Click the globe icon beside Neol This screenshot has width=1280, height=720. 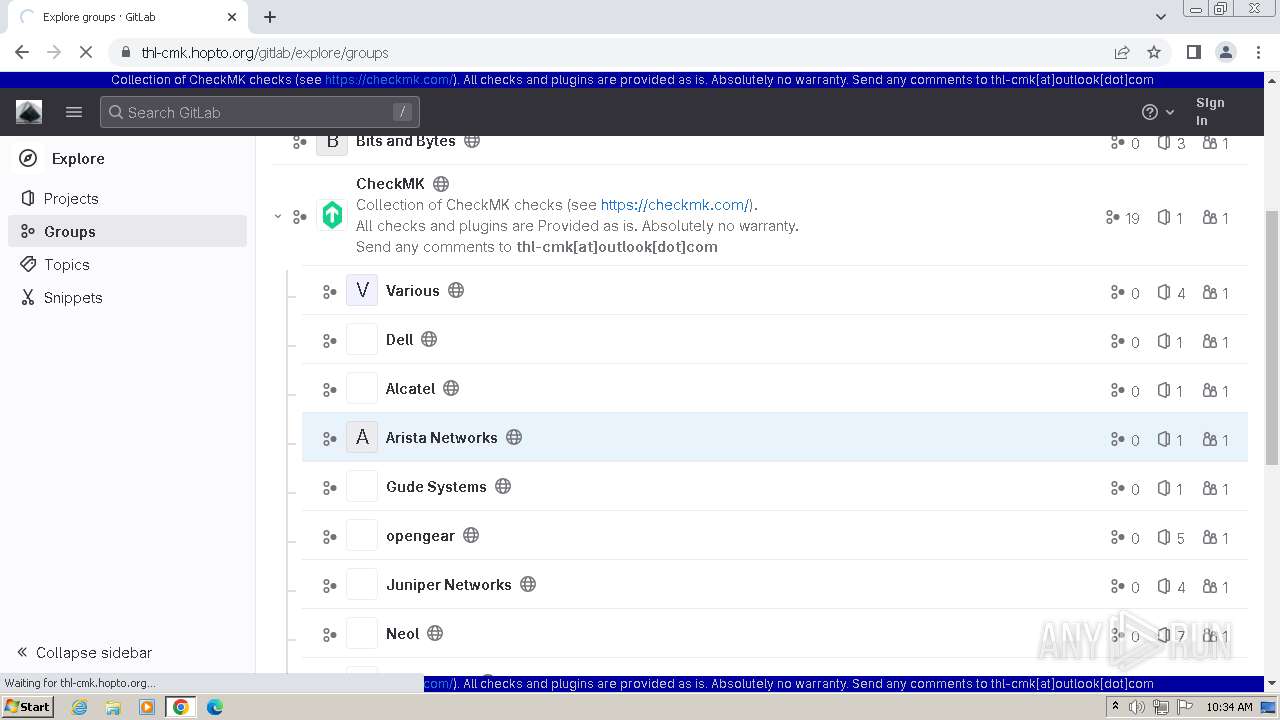pyautogui.click(x=435, y=633)
